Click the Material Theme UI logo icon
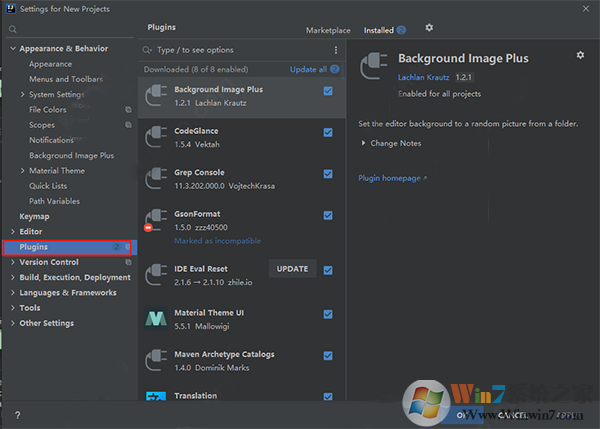Viewport: 600px width, 429px height. pyautogui.click(x=156, y=318)
